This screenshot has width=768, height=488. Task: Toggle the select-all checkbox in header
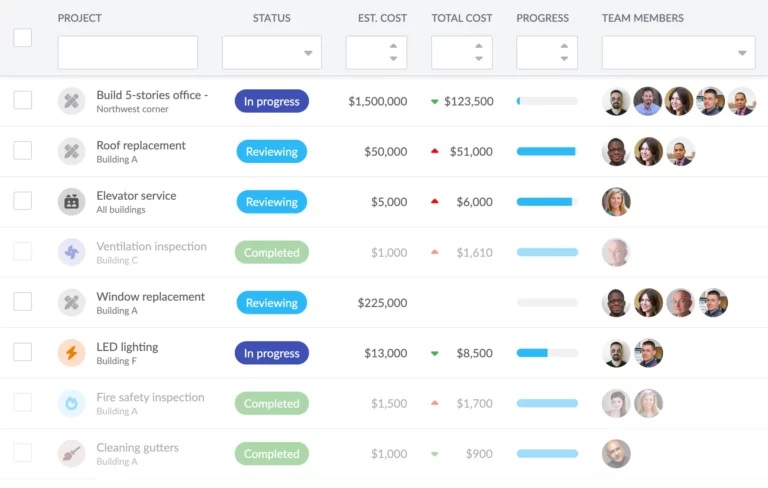pyautogui.click(x=22, y=38)
